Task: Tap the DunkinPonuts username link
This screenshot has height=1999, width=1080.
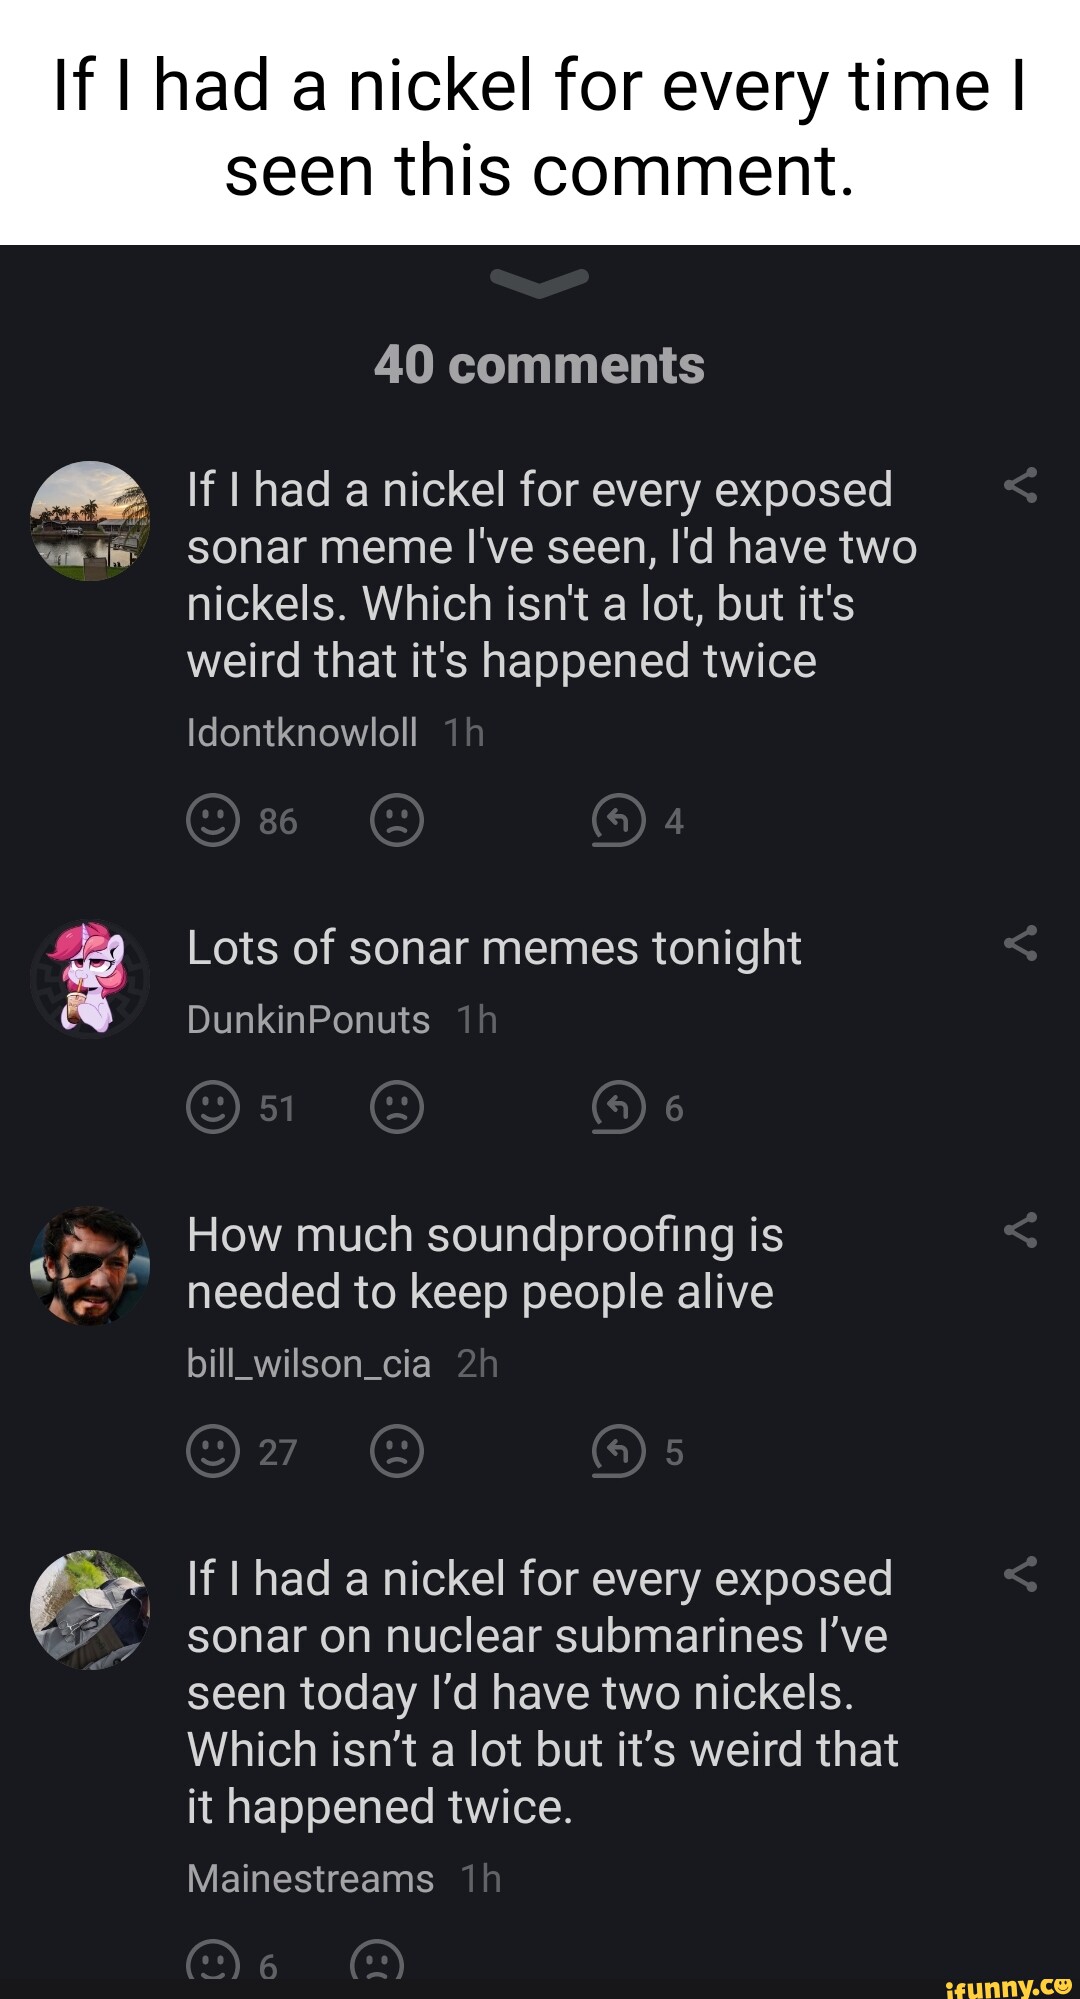Action: [x=308, y=1019]
